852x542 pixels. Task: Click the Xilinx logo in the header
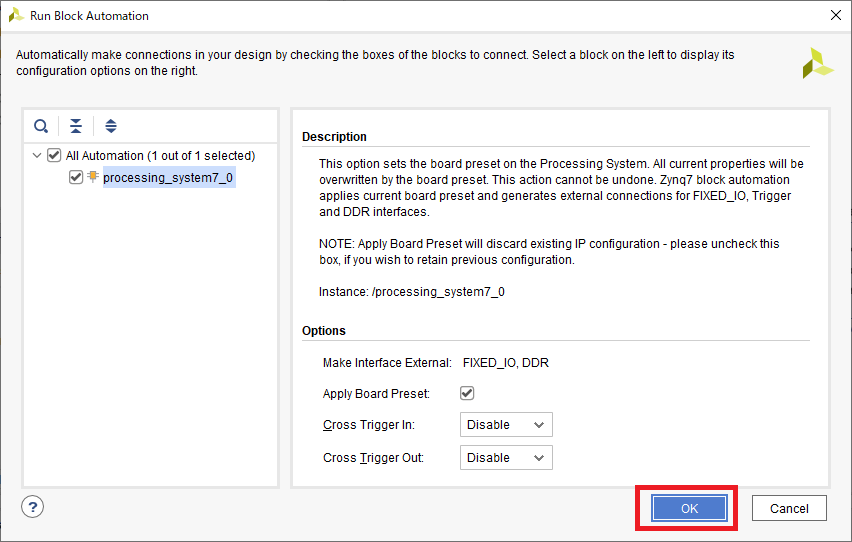tap(817, 62)
